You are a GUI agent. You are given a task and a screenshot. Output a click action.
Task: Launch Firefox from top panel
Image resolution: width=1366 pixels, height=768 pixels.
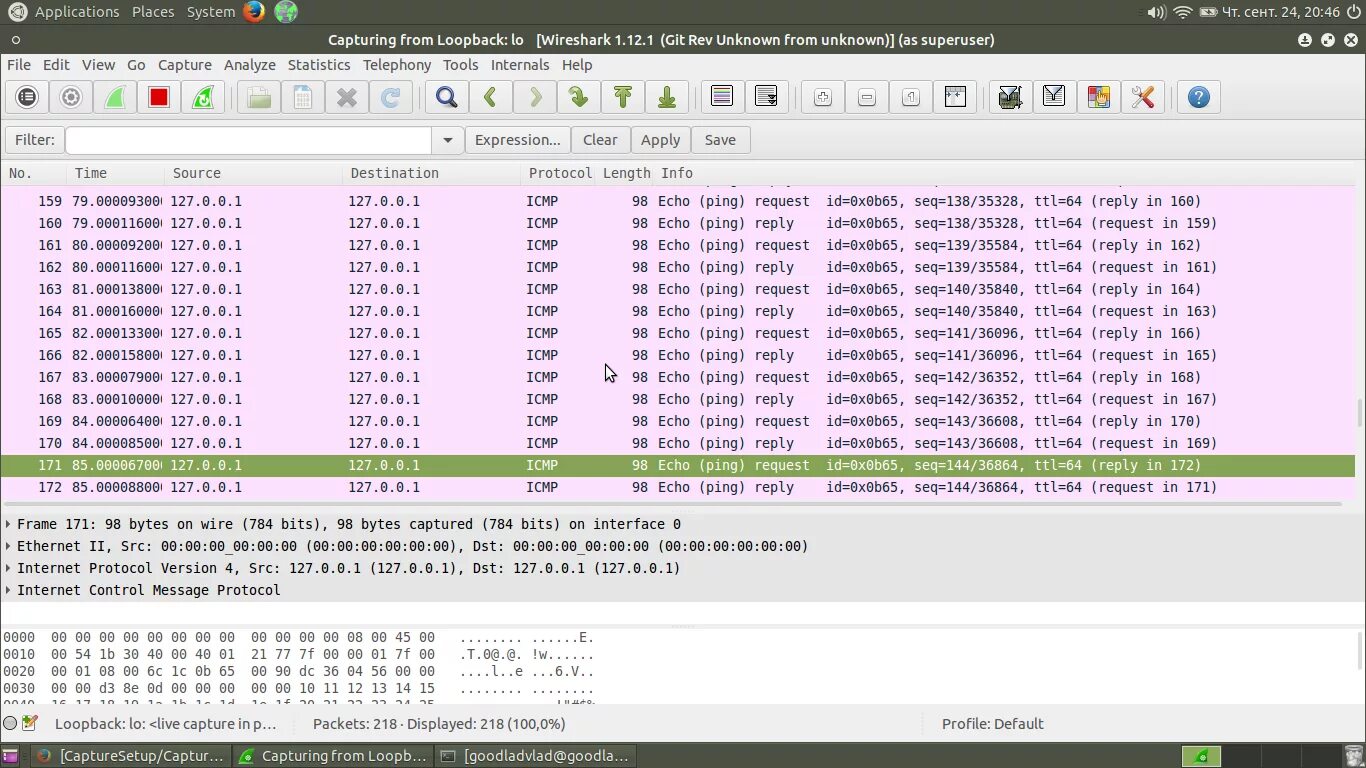254,12
